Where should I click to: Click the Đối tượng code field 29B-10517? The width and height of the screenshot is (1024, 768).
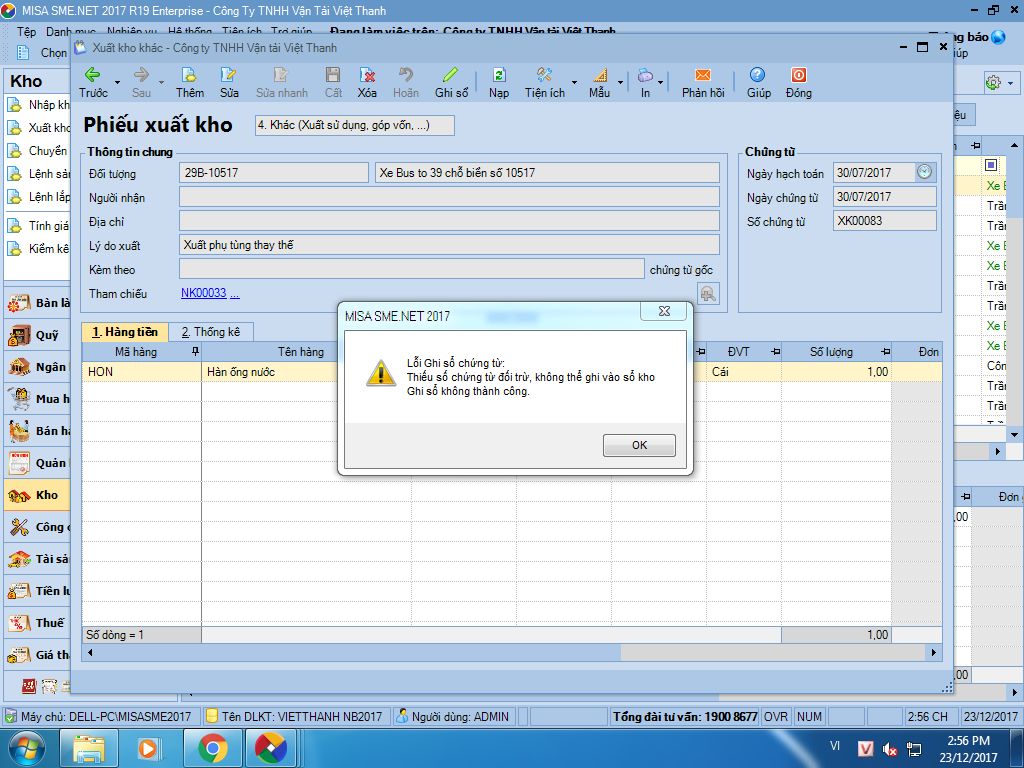point(274,172)
